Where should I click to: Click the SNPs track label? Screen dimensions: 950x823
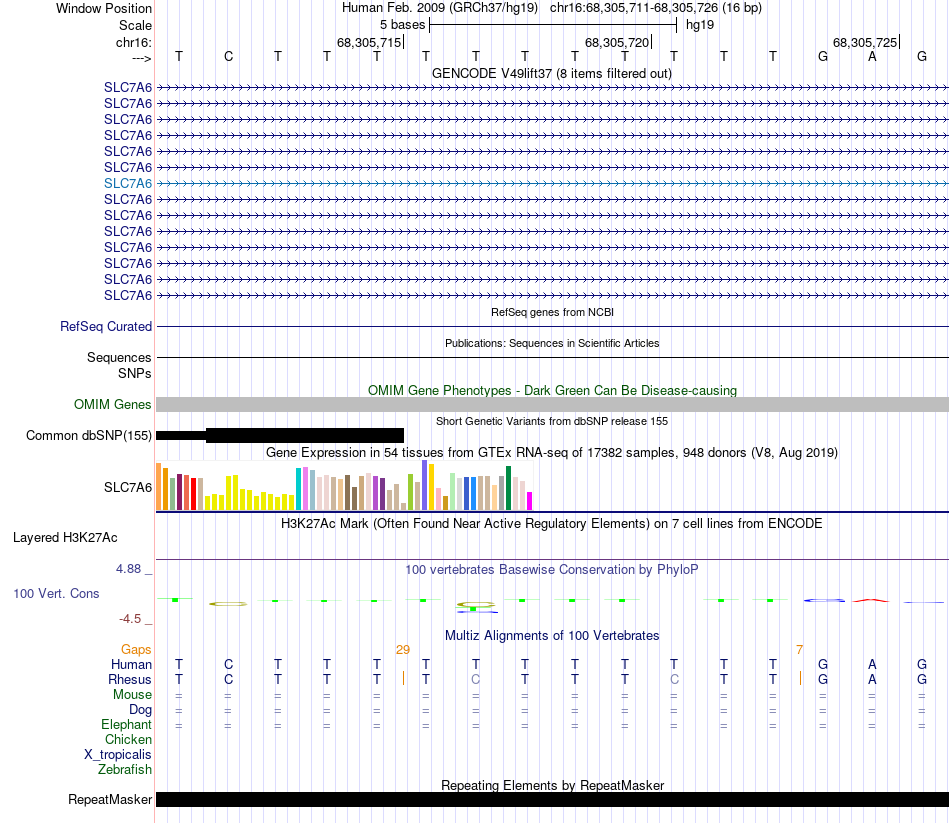[135, 373]
